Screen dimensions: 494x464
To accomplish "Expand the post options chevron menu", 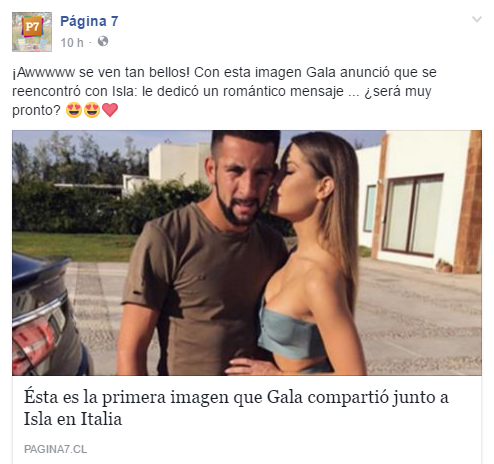I will click(477, 19).
